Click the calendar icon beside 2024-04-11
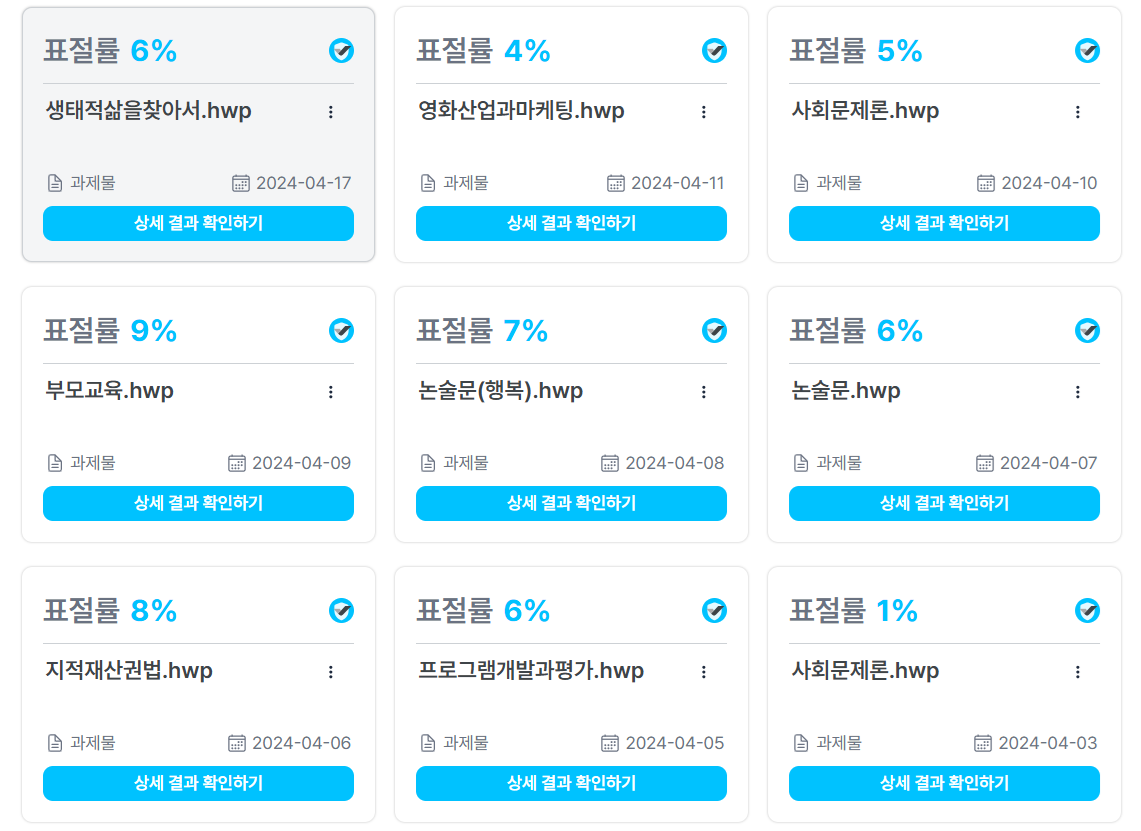The height and width of the screenshot is (831, 1141). (616, 183)
